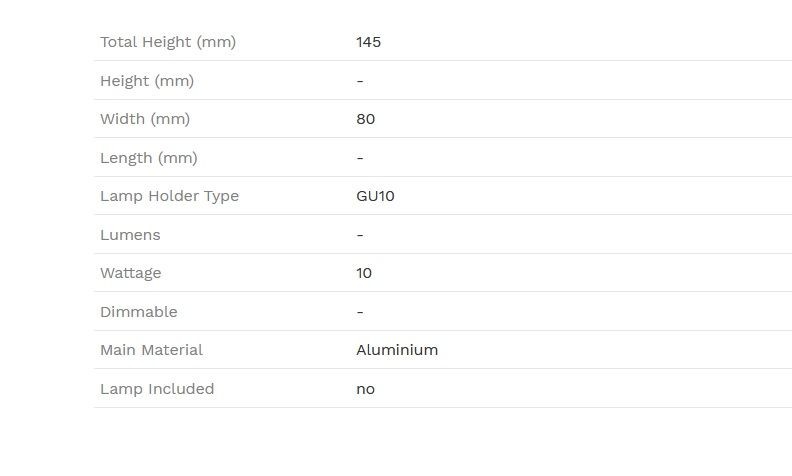Viewport: 792px width, 476px height.
Task: Click the Wattage label
Action: [x=130, y=273]
